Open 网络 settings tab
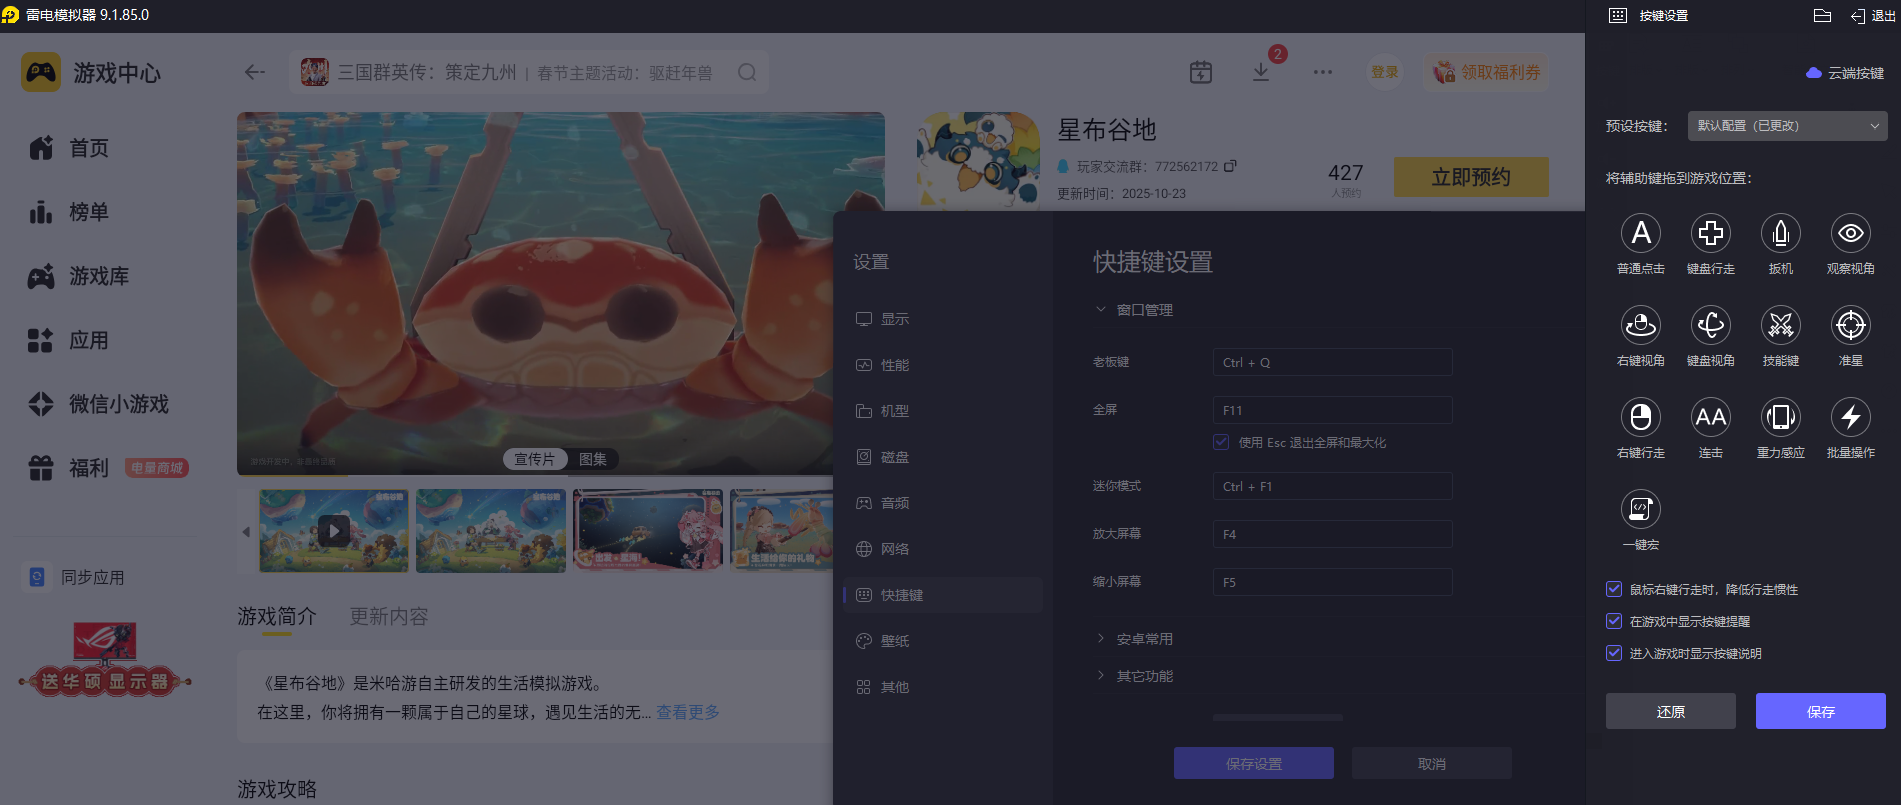1901x805 pixels. pyautogui.click(x=943, y=549)
